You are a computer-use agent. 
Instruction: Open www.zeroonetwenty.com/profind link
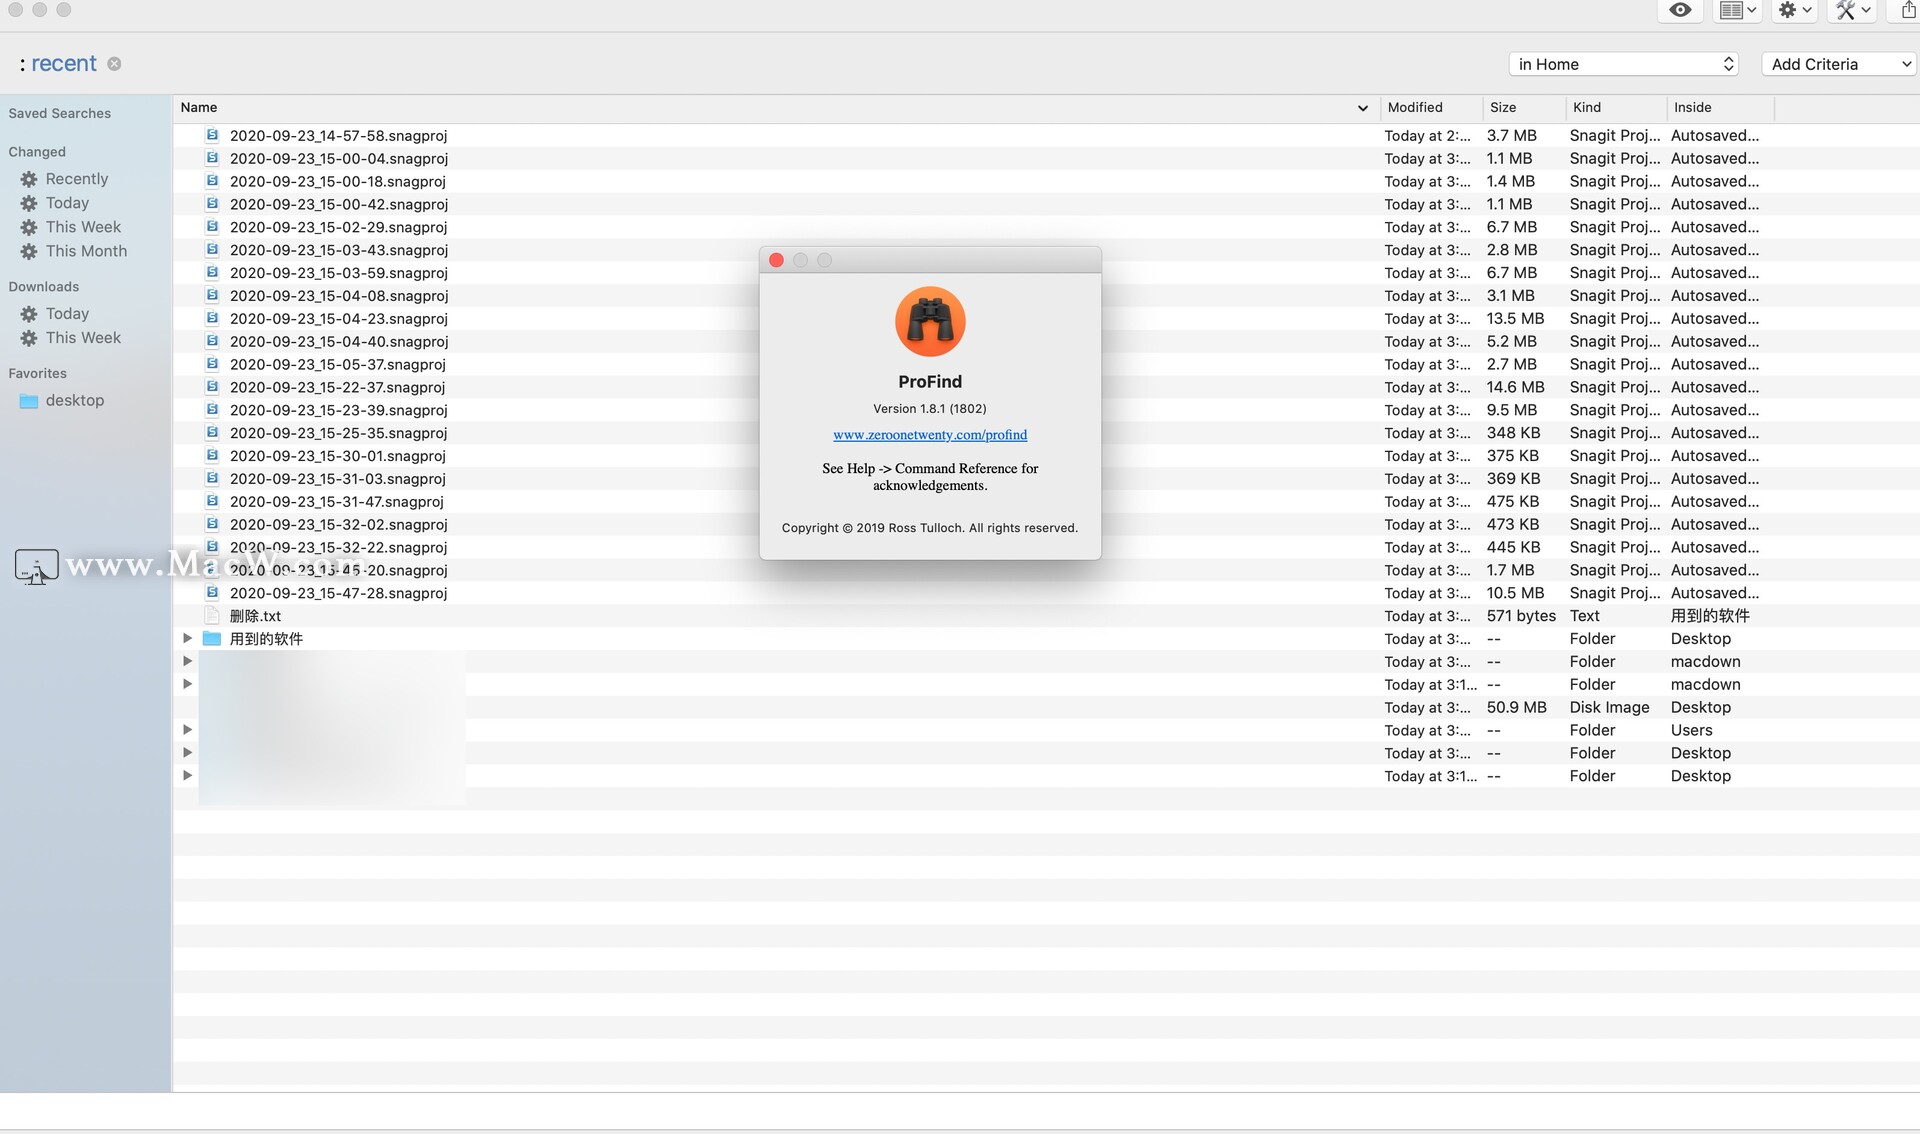point(929,435)
